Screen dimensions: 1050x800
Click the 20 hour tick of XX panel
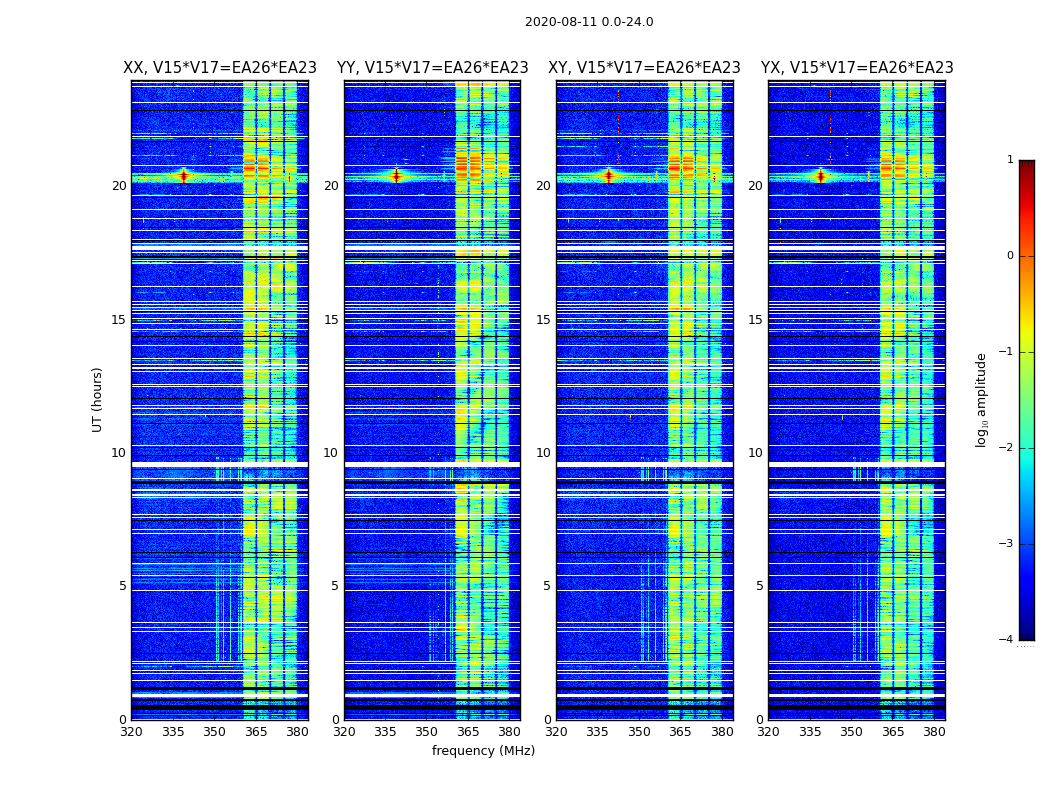point(119,185)
